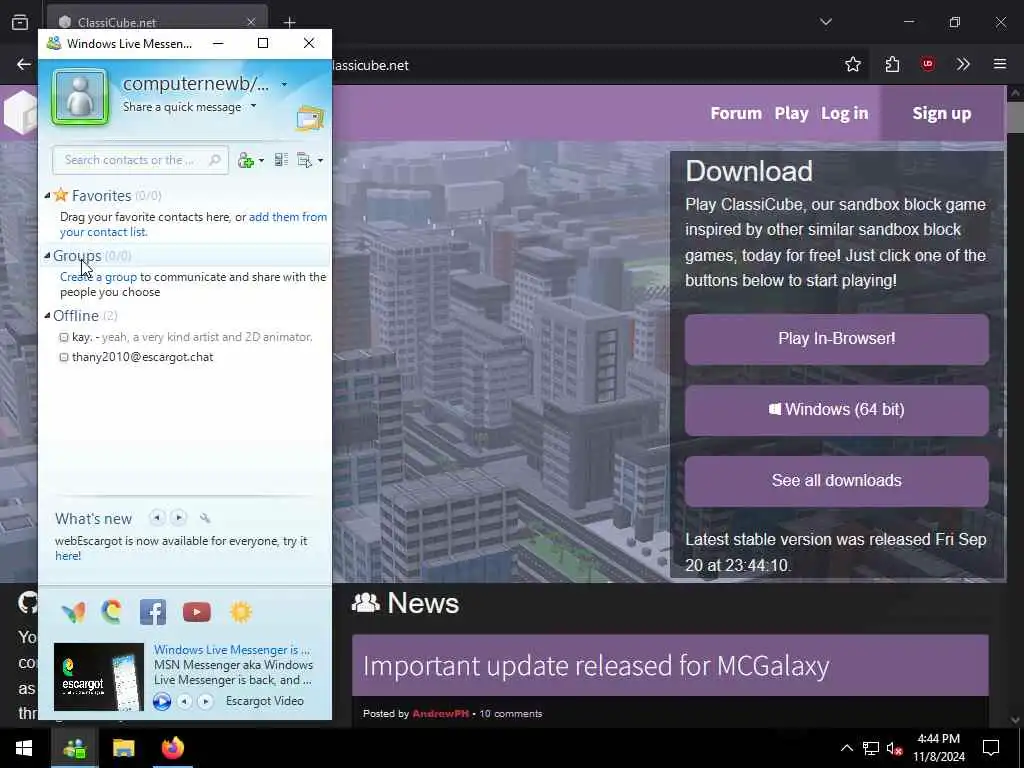Show previous What's new item
Screen dimensions: 1024x768
coord(157,518)
